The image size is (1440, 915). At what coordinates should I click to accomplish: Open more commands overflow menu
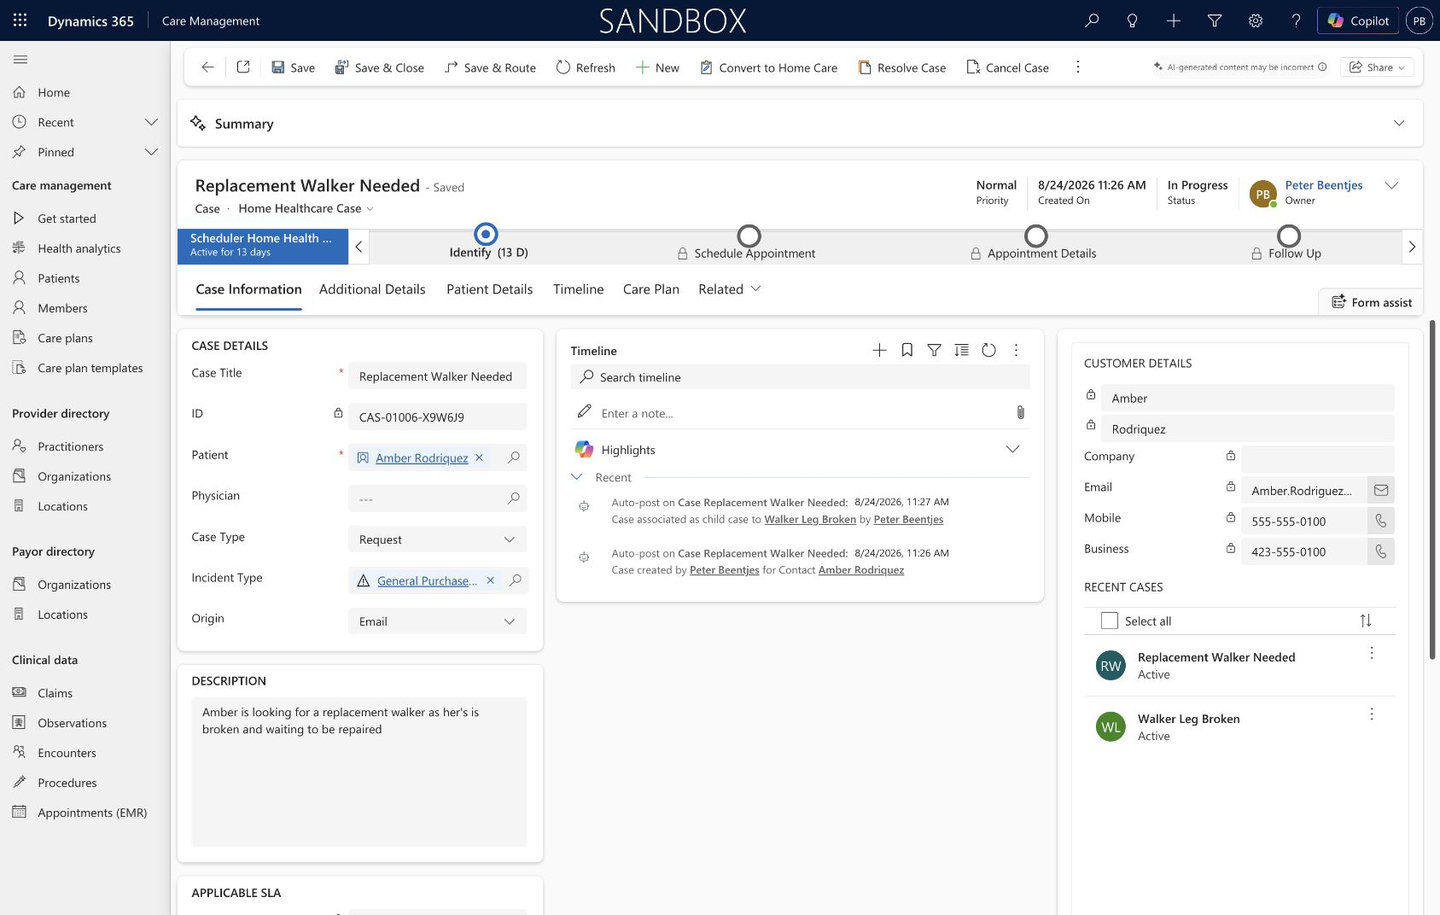(1077, 67)
